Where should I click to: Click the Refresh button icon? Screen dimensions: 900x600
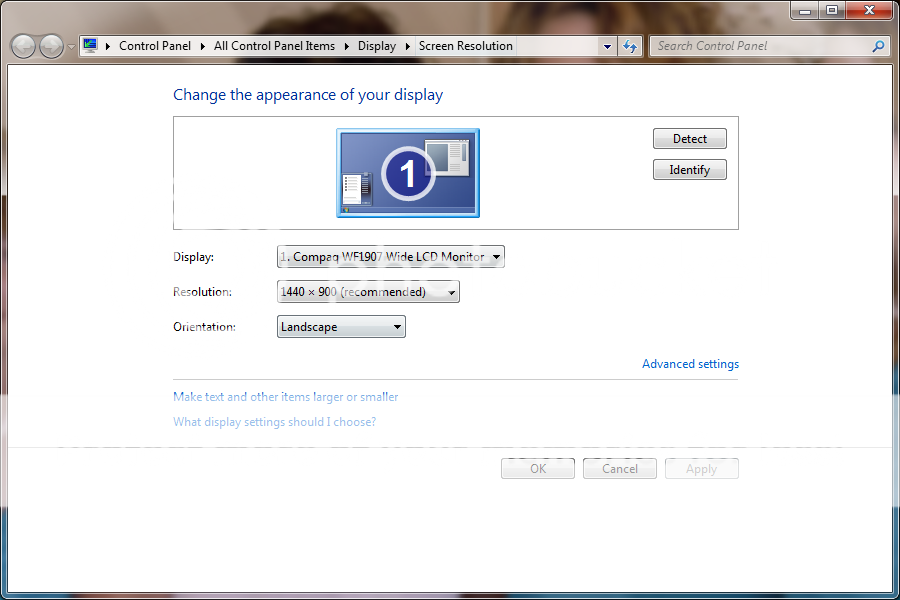[630, 47]
